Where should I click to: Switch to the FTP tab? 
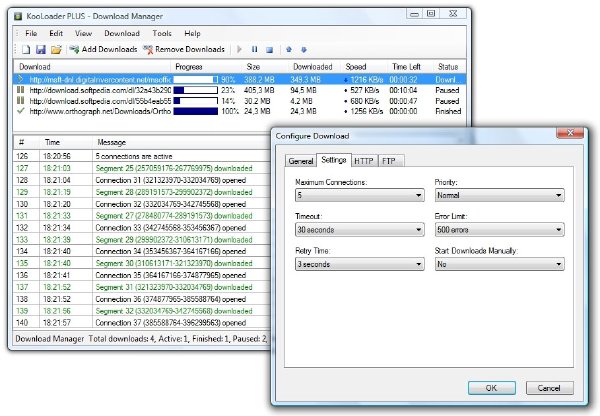391,161
